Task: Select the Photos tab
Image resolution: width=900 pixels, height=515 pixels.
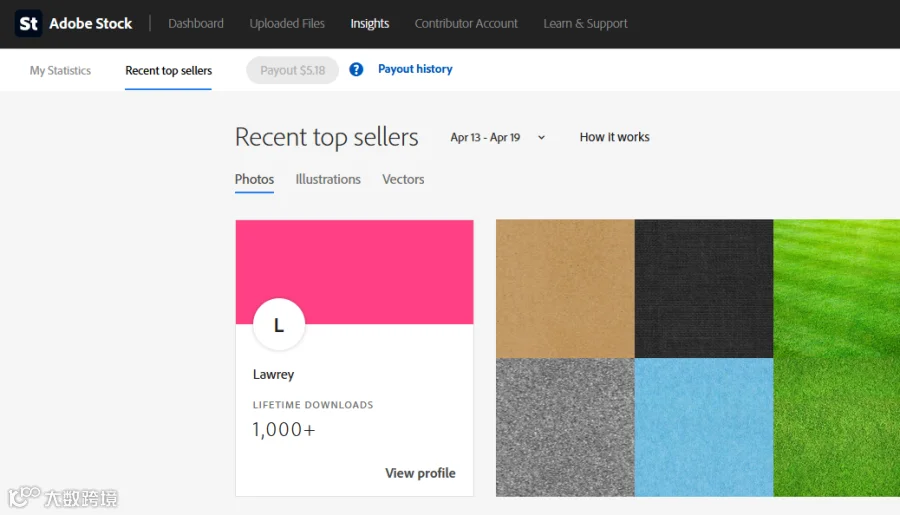Action: pos(254,179)
